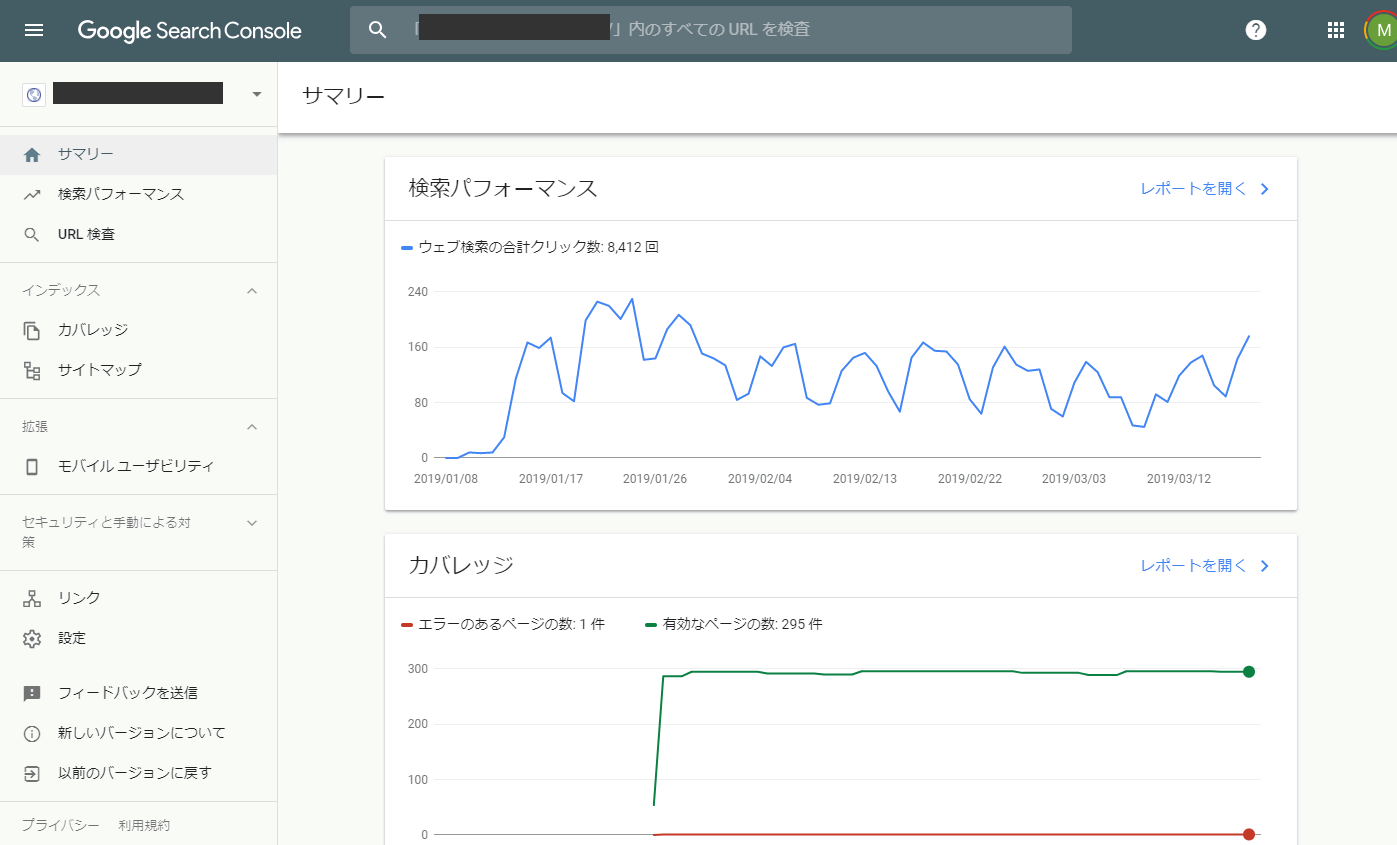Collapse the インデックス section
The width and height of the screenshot is (1397, 845).
point(252,290)
